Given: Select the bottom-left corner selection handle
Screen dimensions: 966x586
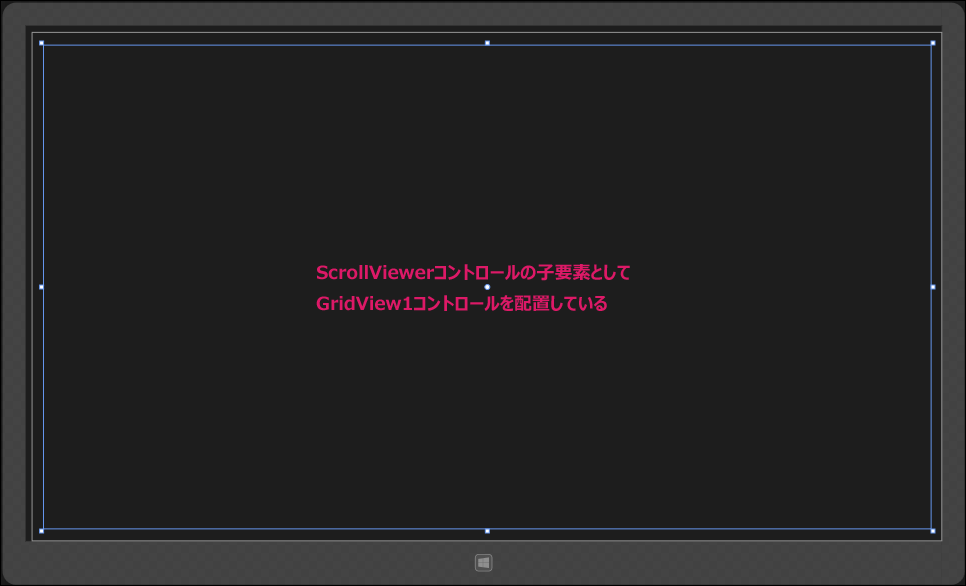Looking at the screenshot, I should (x=41, y=531).
